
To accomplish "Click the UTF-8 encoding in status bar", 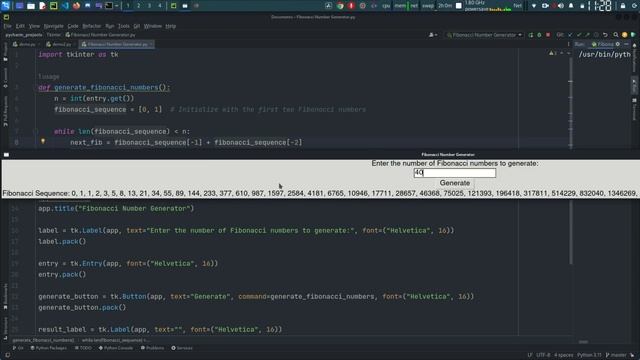I will click(x=543, y=355).
